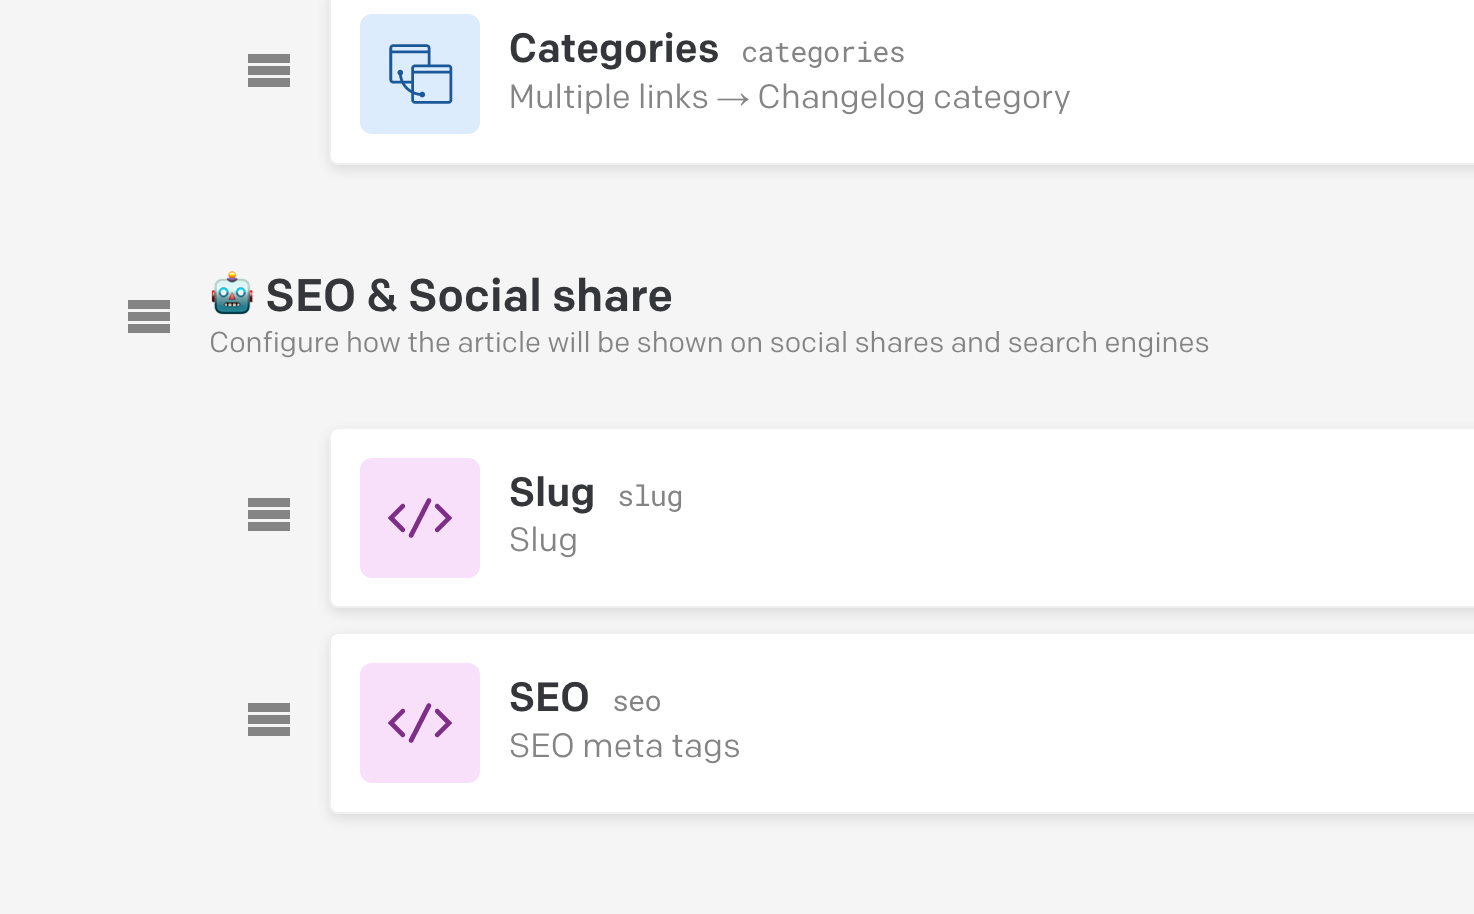
Task: Open the SEO field title
Action: (x=549, y=698)
